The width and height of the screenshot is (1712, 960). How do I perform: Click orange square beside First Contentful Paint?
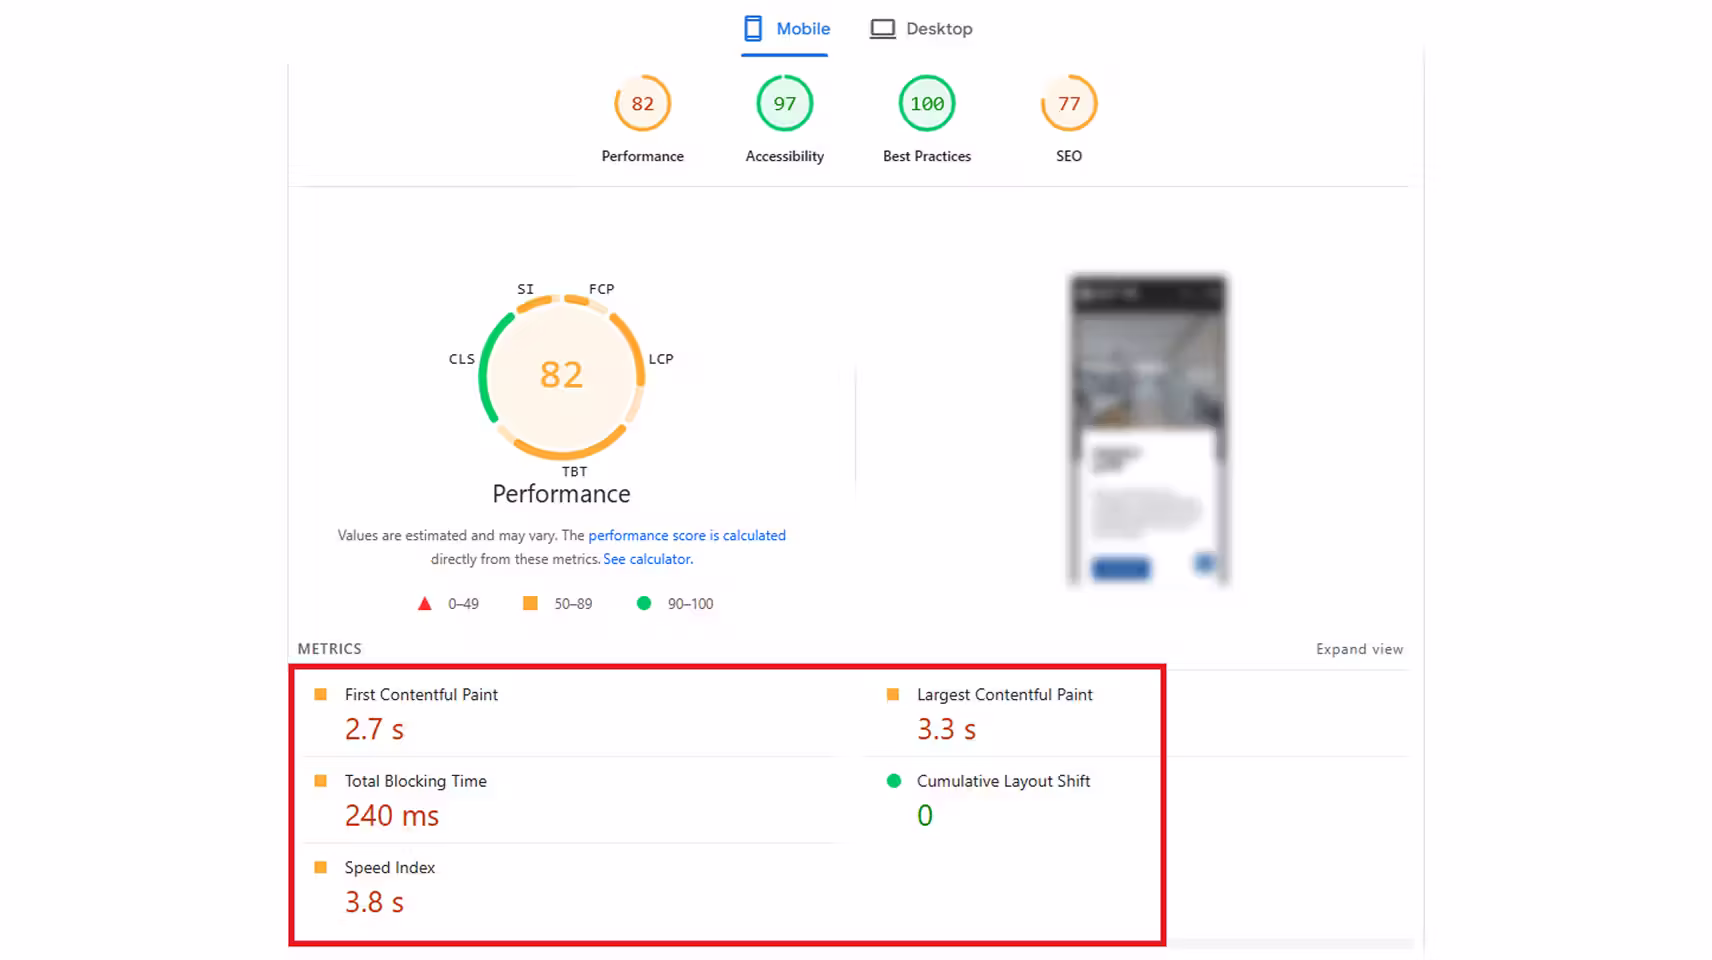[320, 694]
